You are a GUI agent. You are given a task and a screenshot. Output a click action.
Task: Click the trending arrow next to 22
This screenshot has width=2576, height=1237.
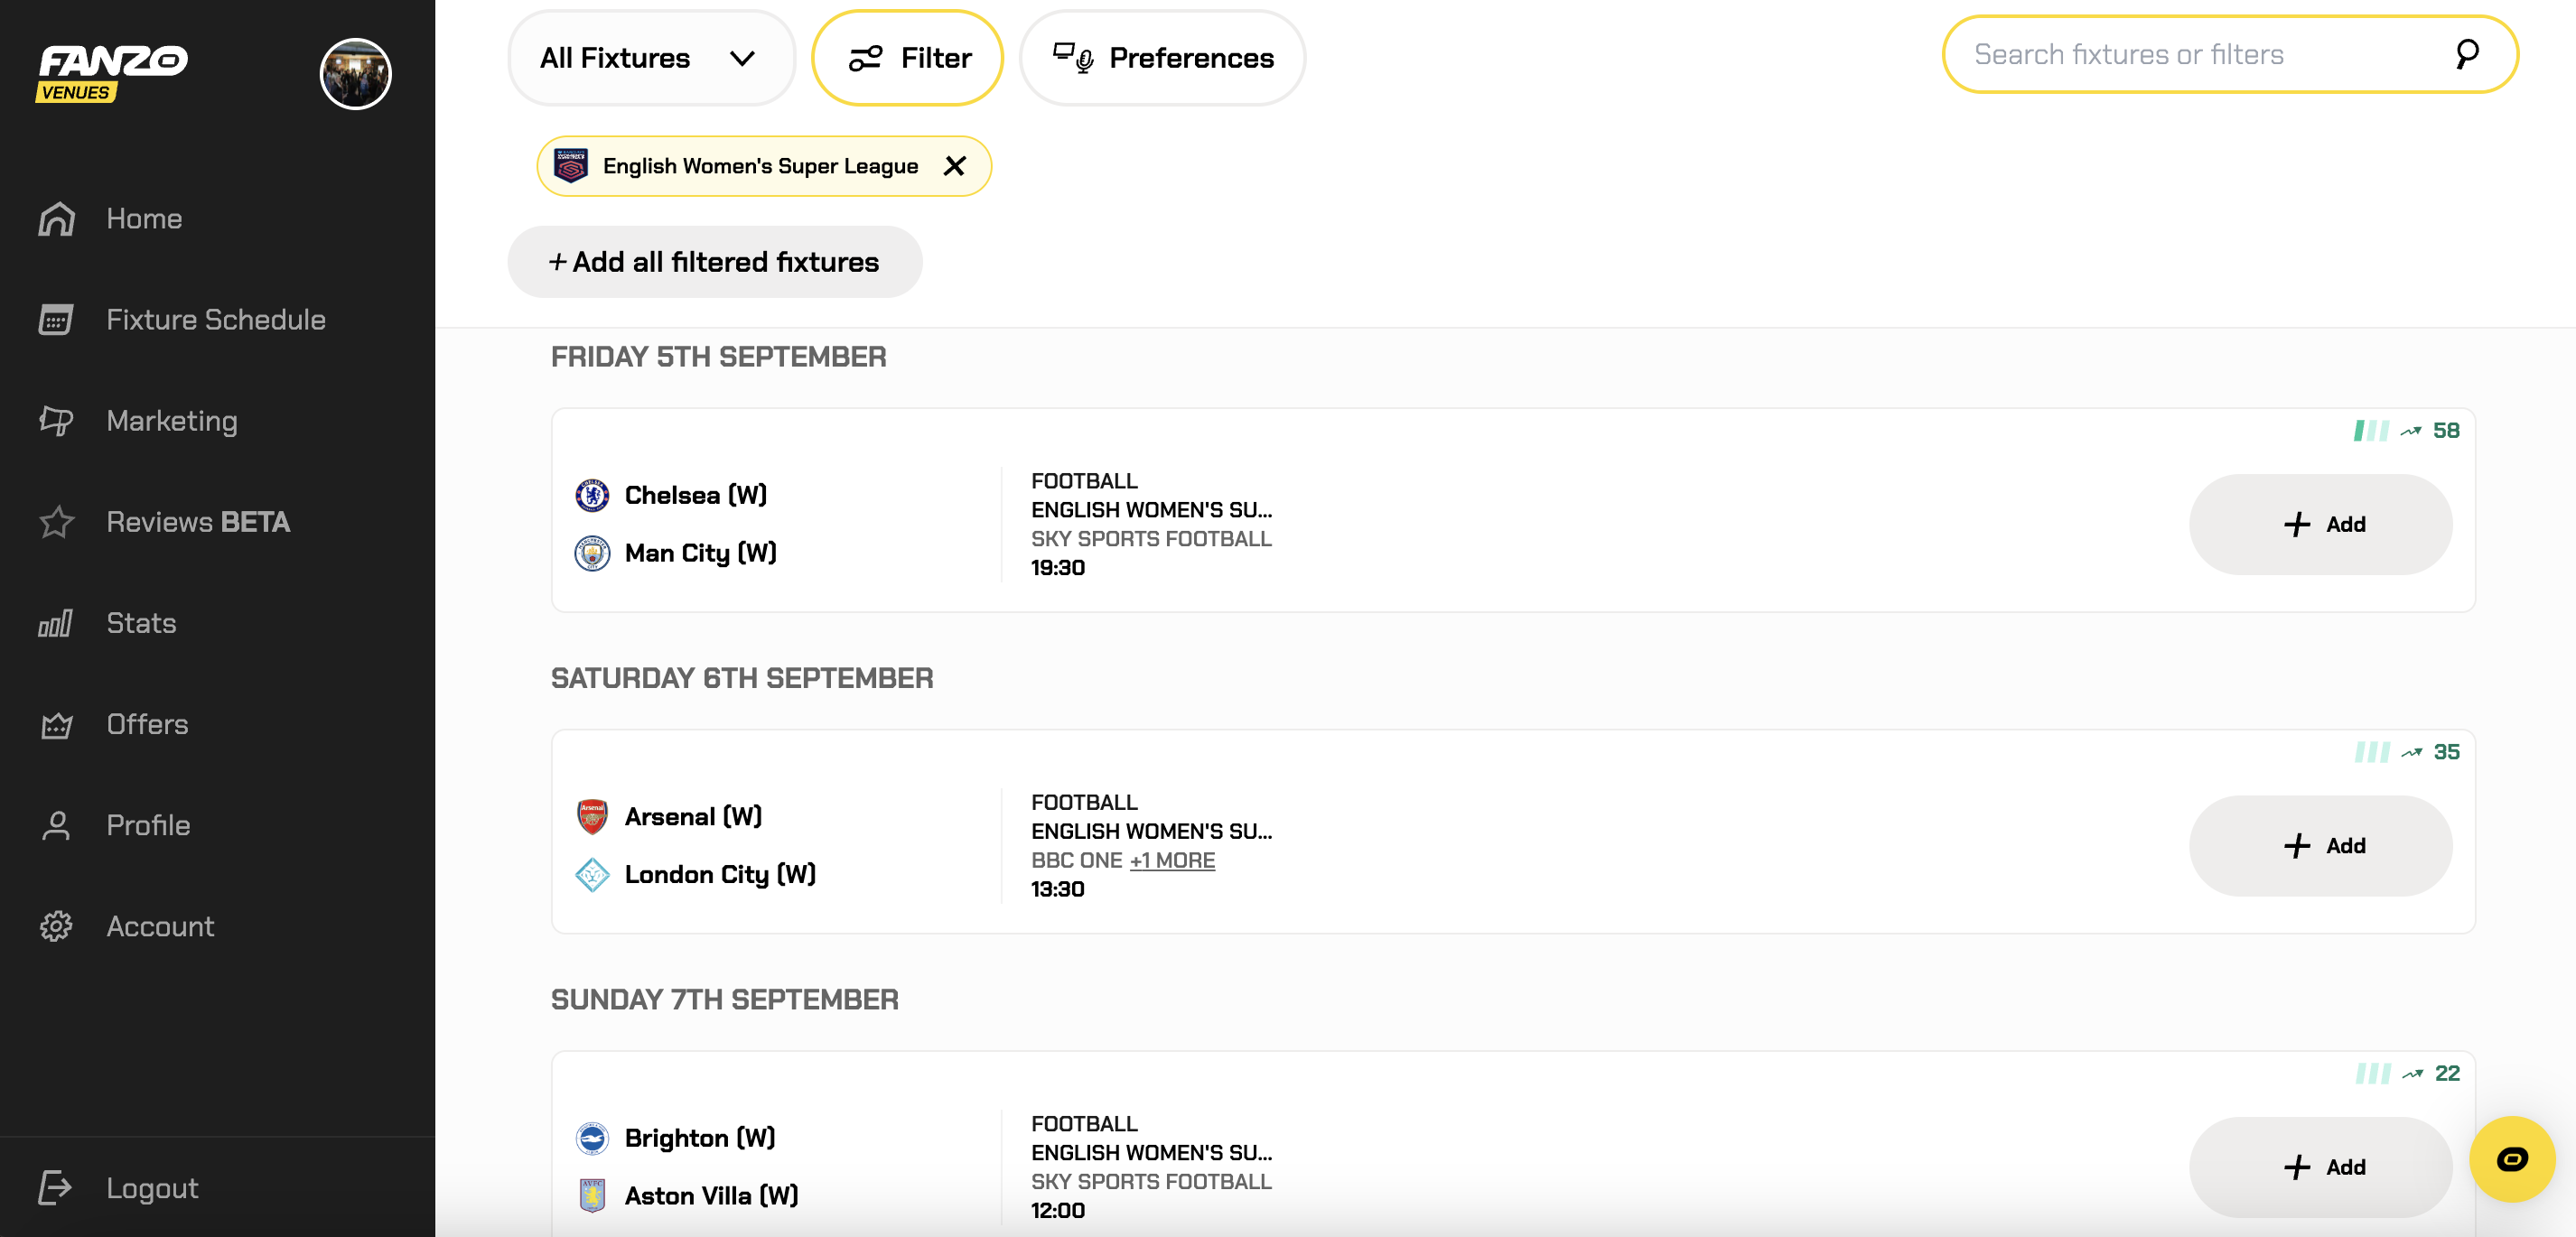tap(2413, 1074)
